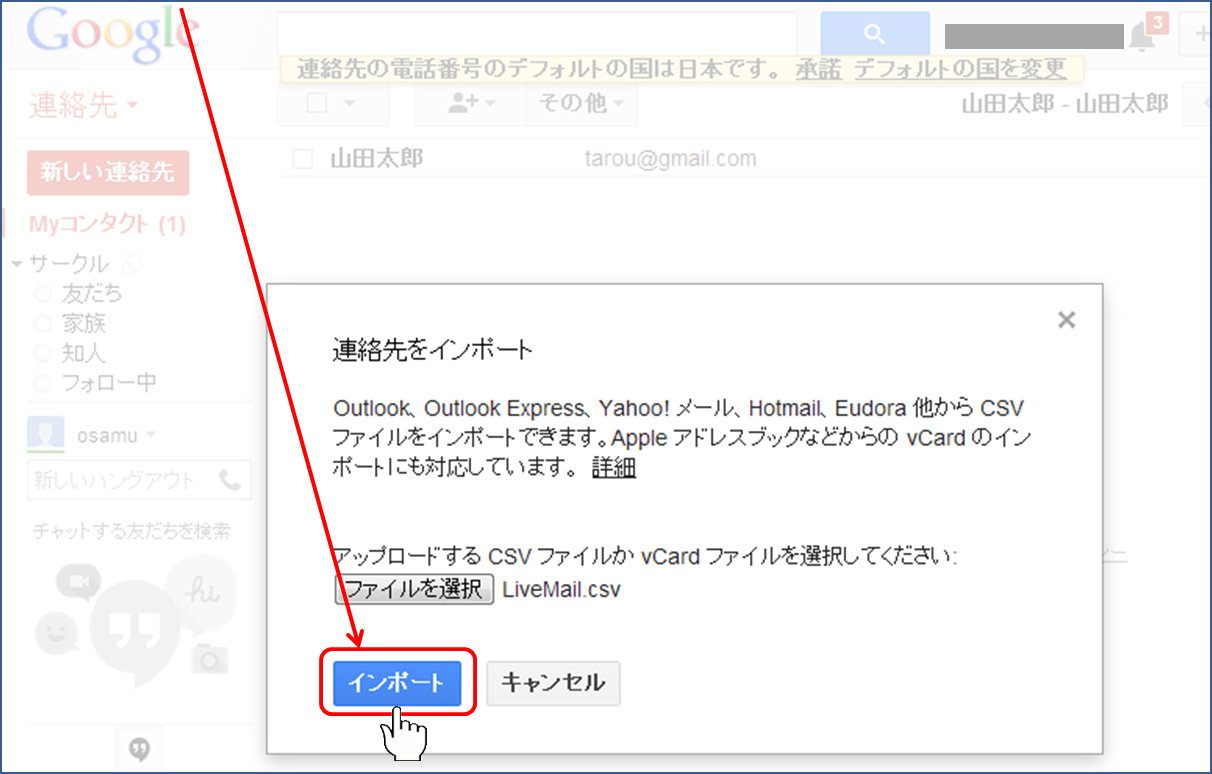Viewport: 1212px width, 774px height.
Task: Tick the checkbox beside 山田太郎
Action: pyautogui.click(x=303, y=159)
